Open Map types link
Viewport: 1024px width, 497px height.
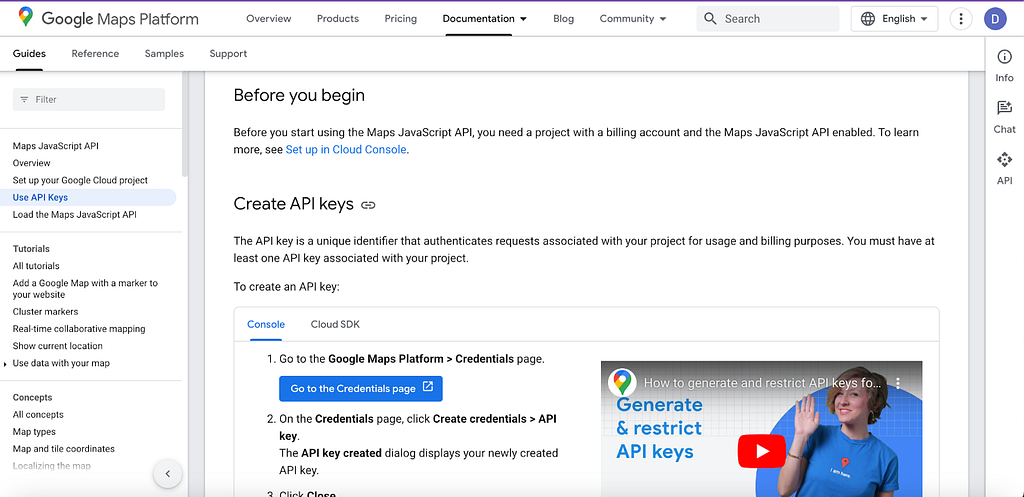coord(34,432)
